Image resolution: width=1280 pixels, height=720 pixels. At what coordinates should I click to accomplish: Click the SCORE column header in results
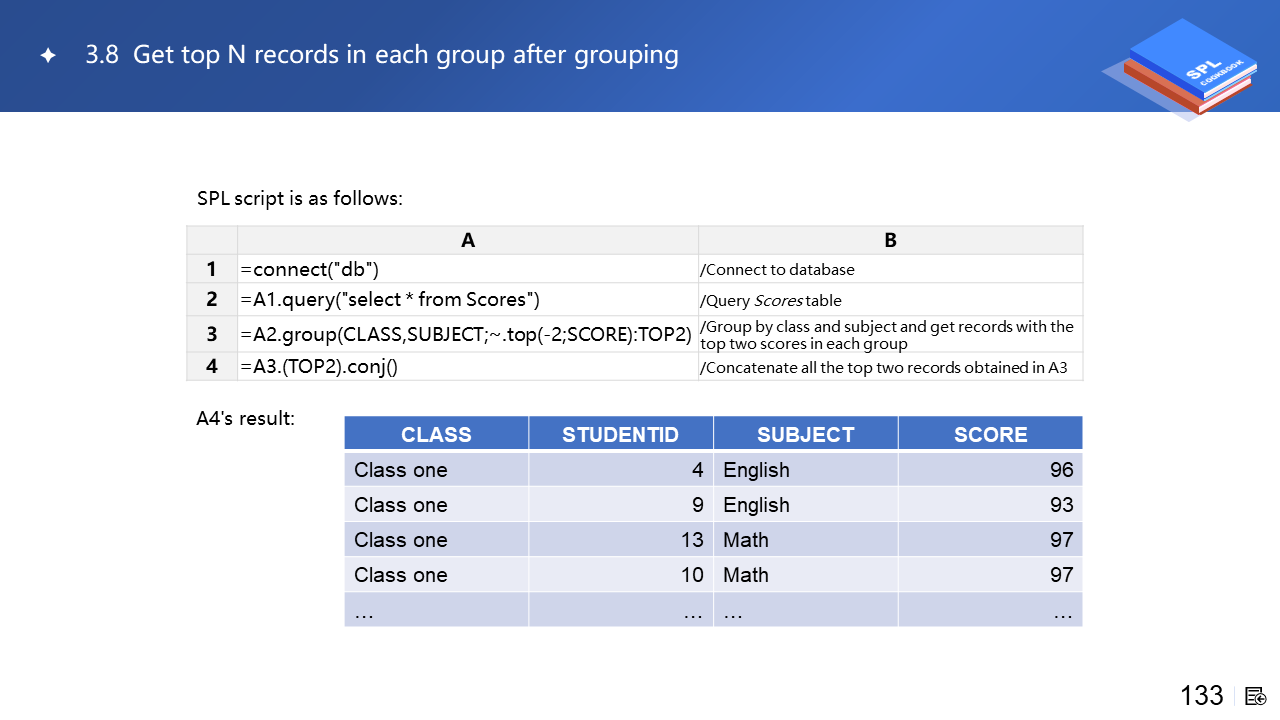990,434
